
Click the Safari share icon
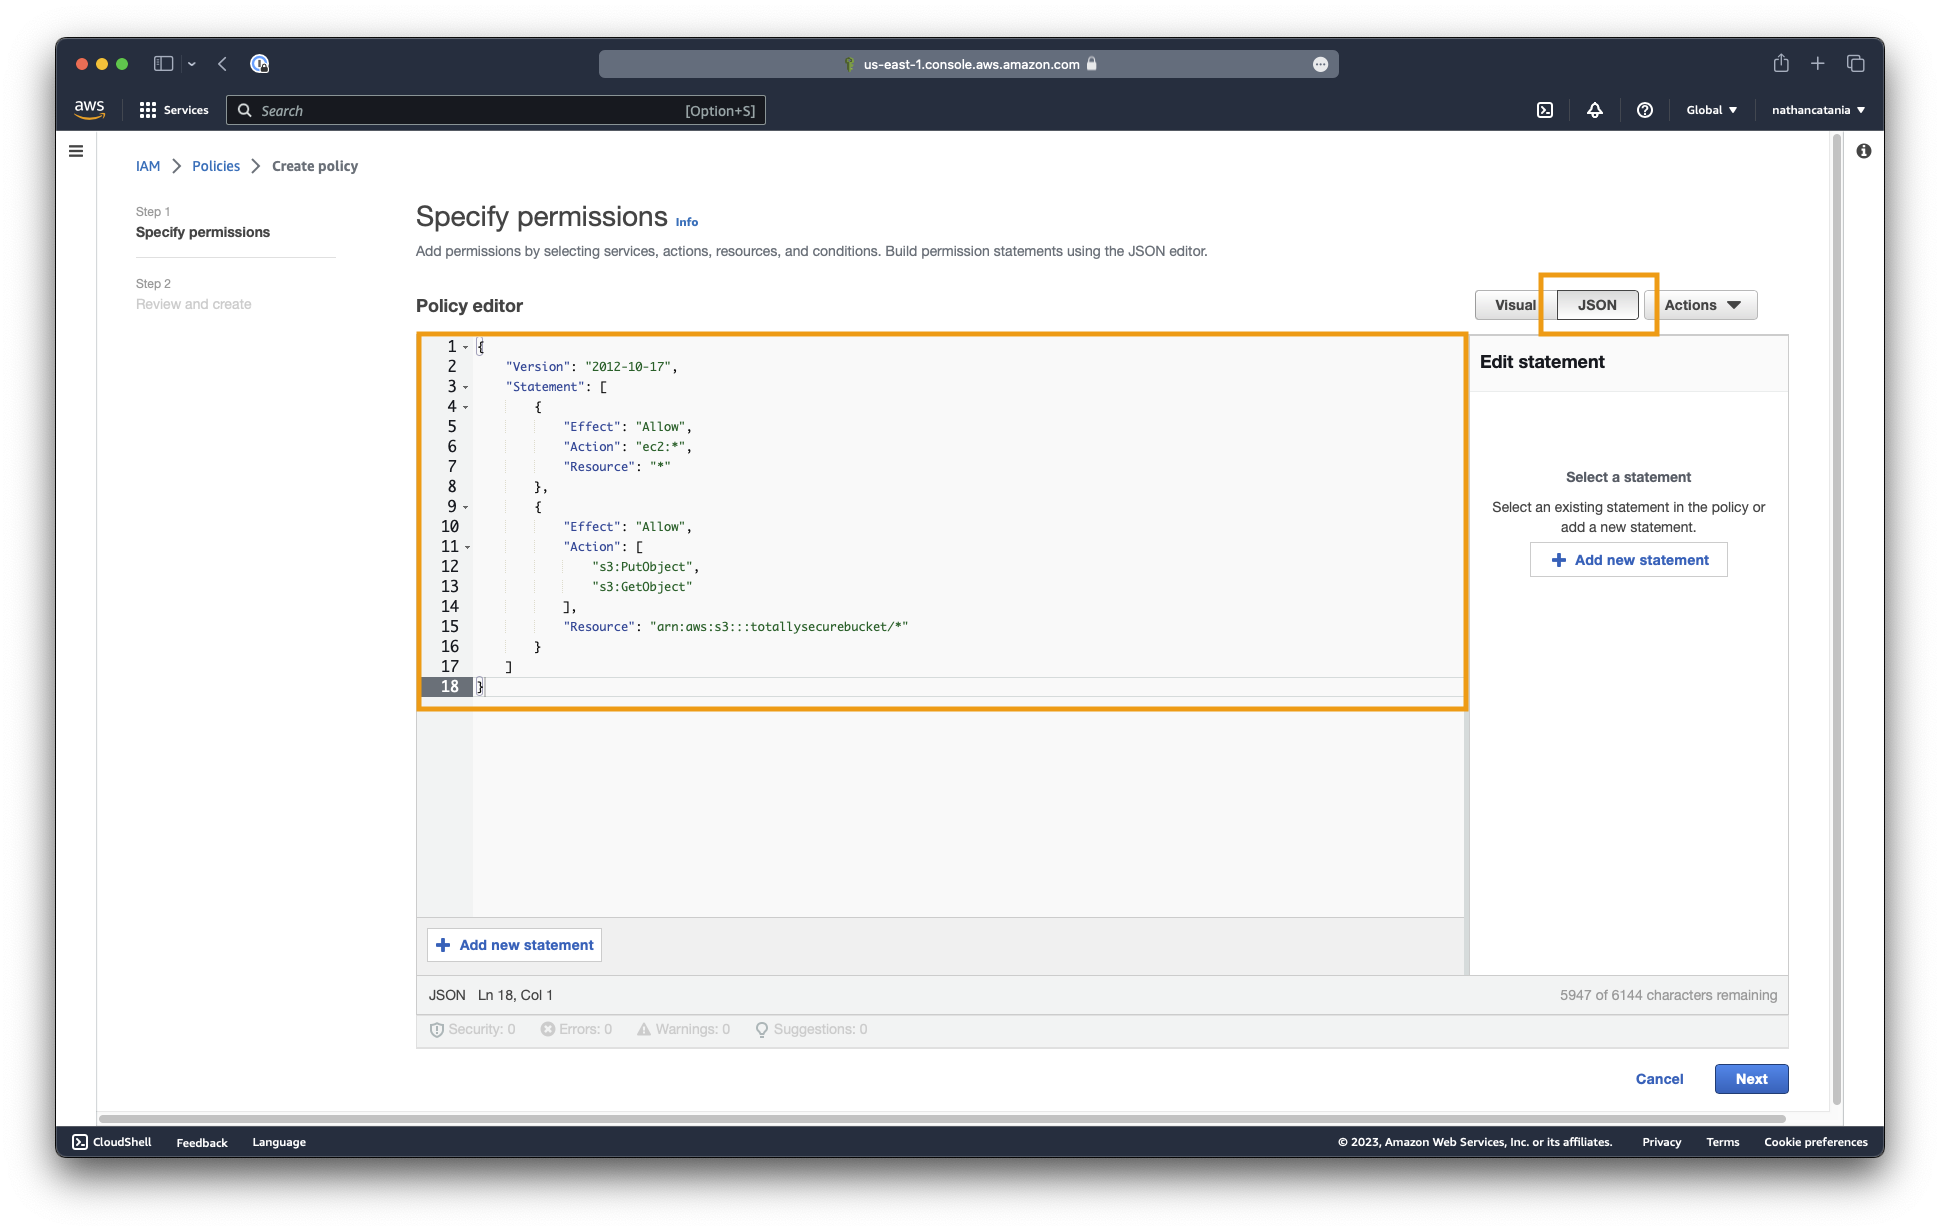click(x=1781, y=64)
